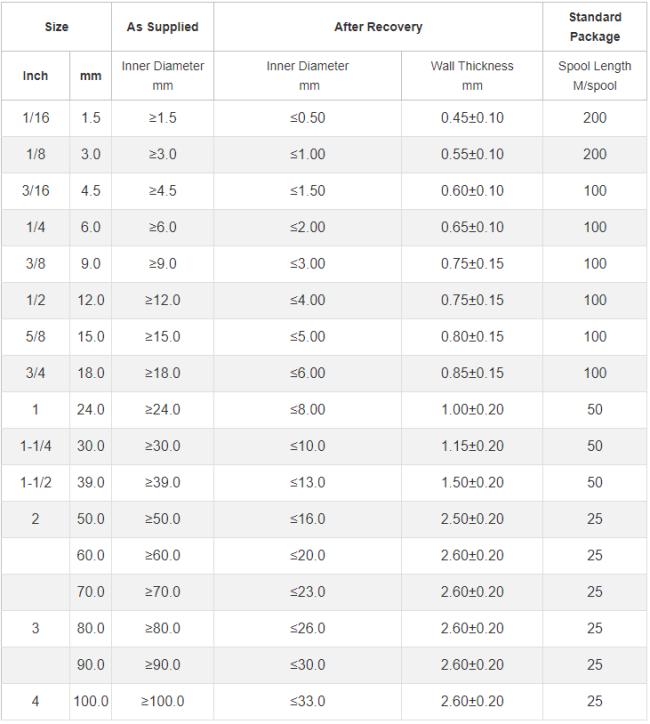Select the ≥100.0 supplied diameter cell

click(x=162, y=701)
